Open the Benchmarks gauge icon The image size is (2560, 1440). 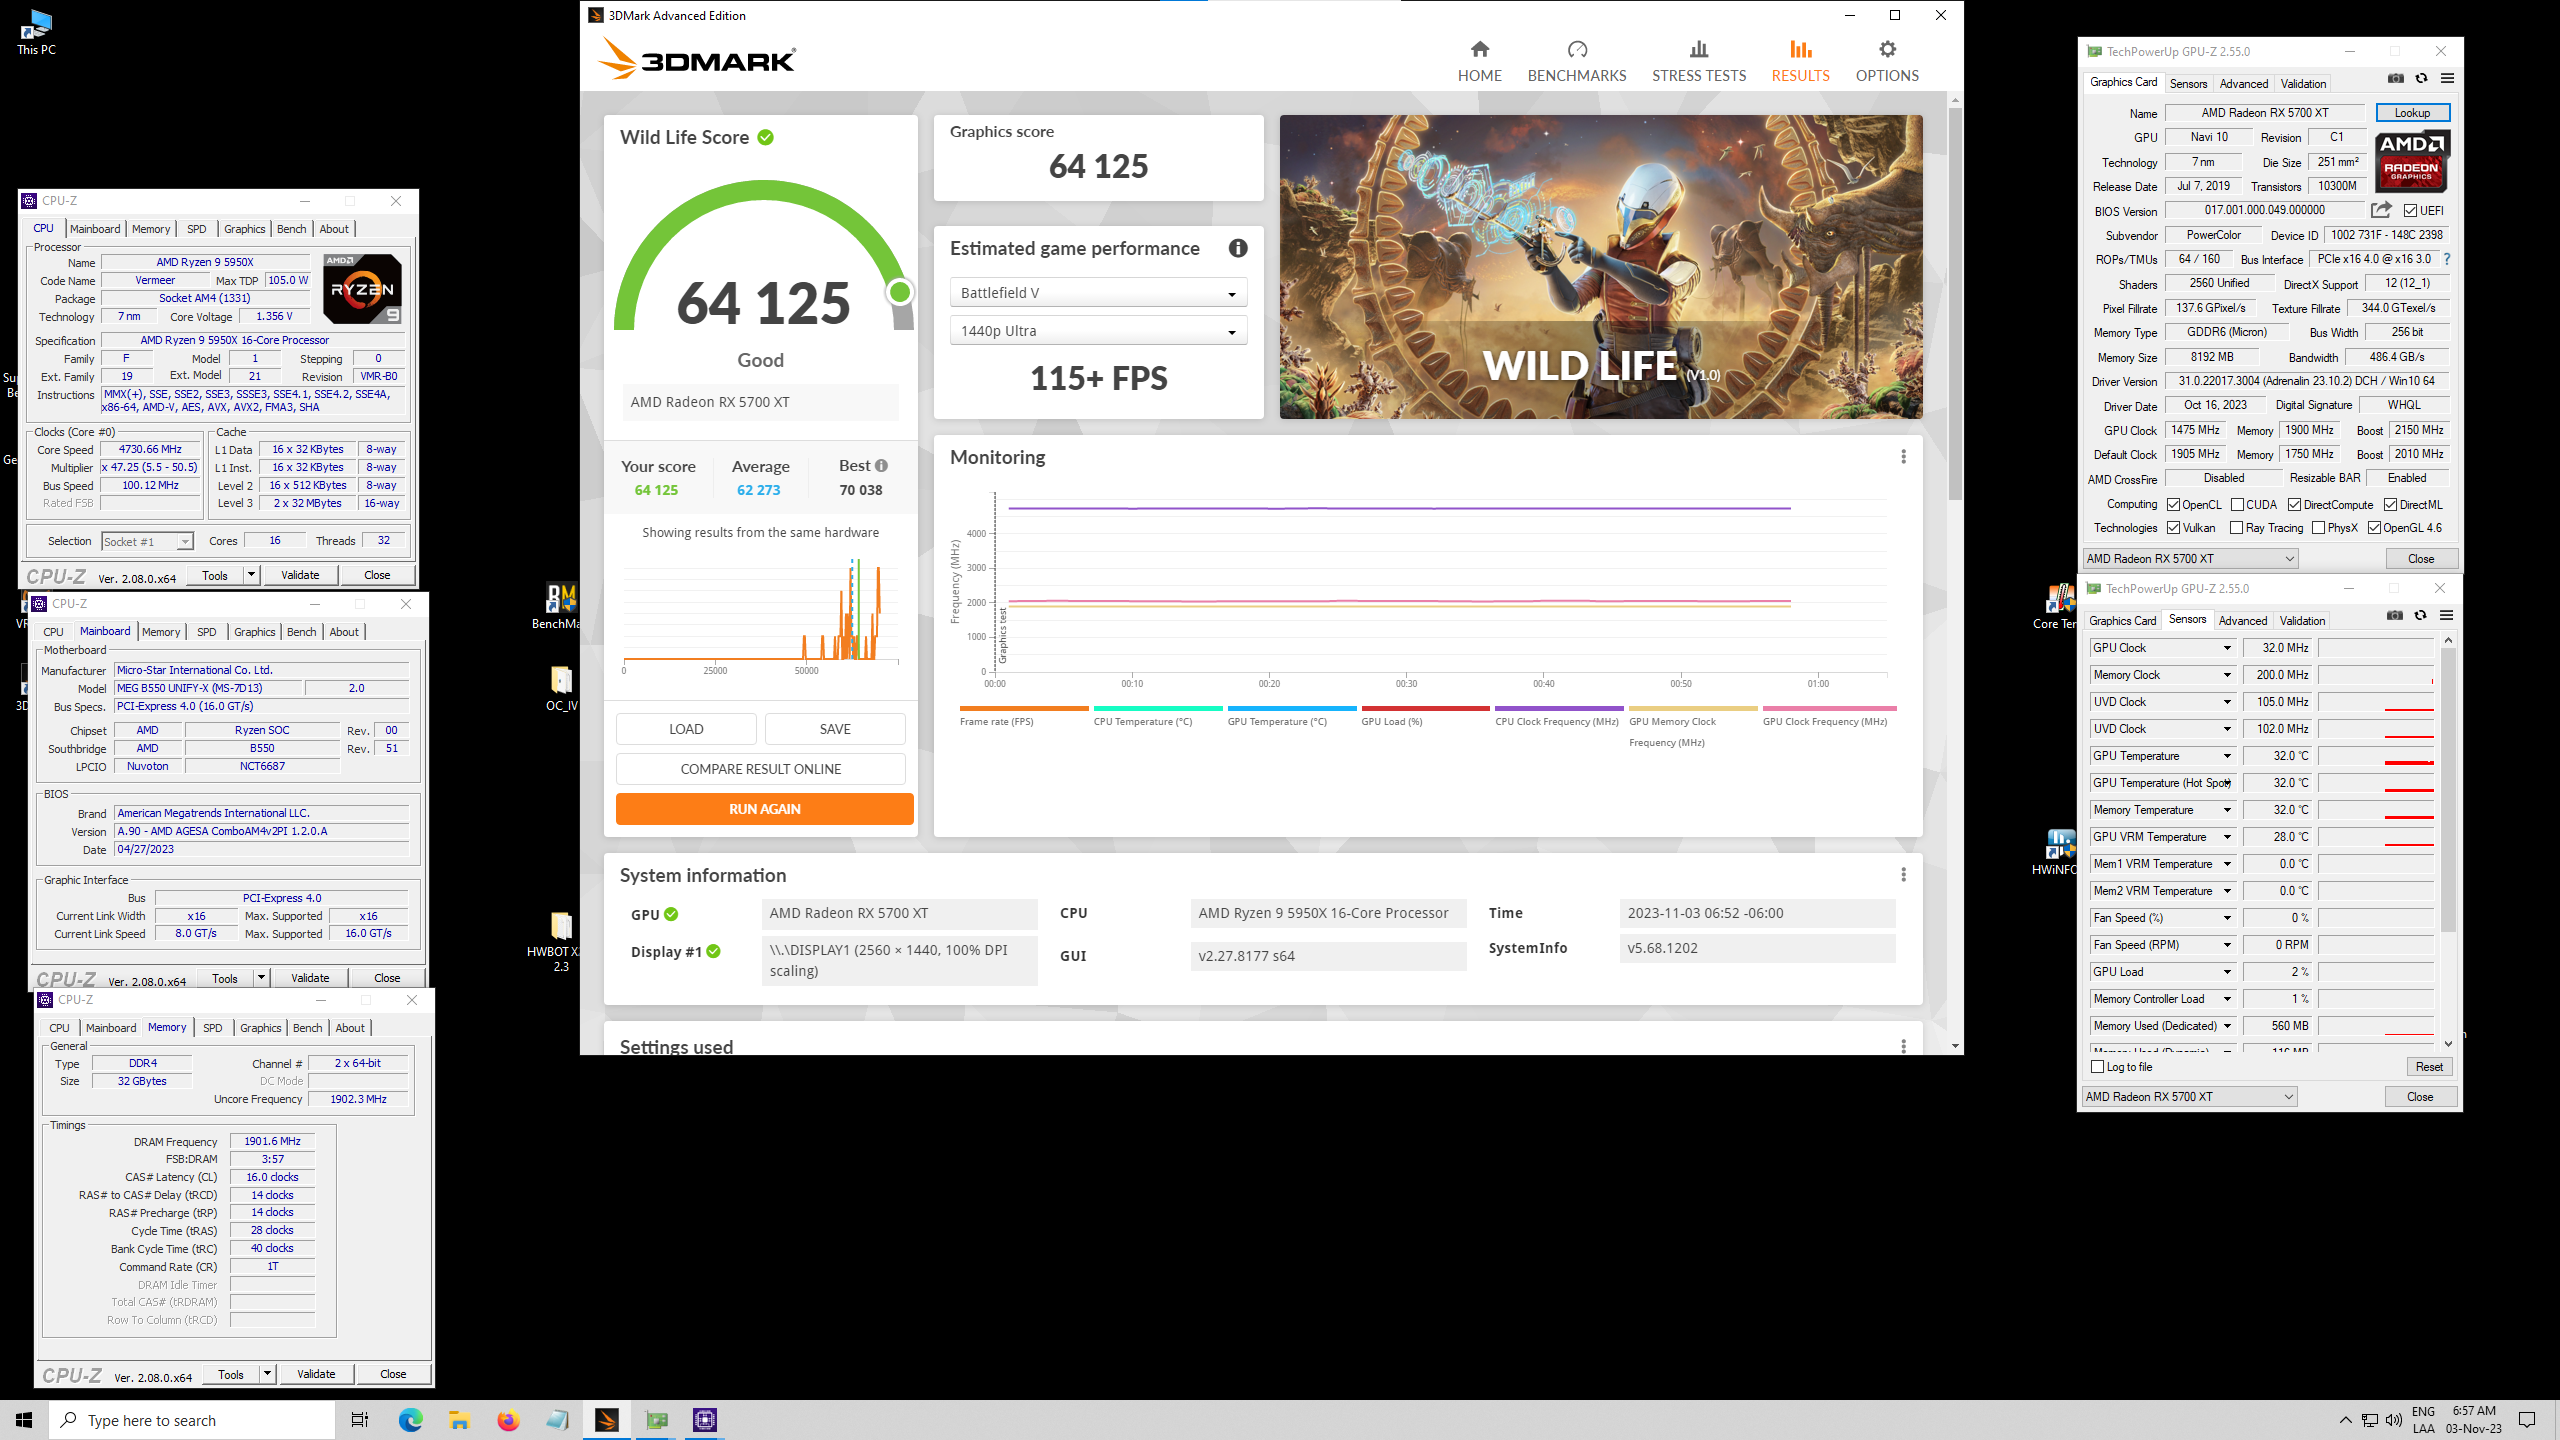click(x=1577, y=49)
